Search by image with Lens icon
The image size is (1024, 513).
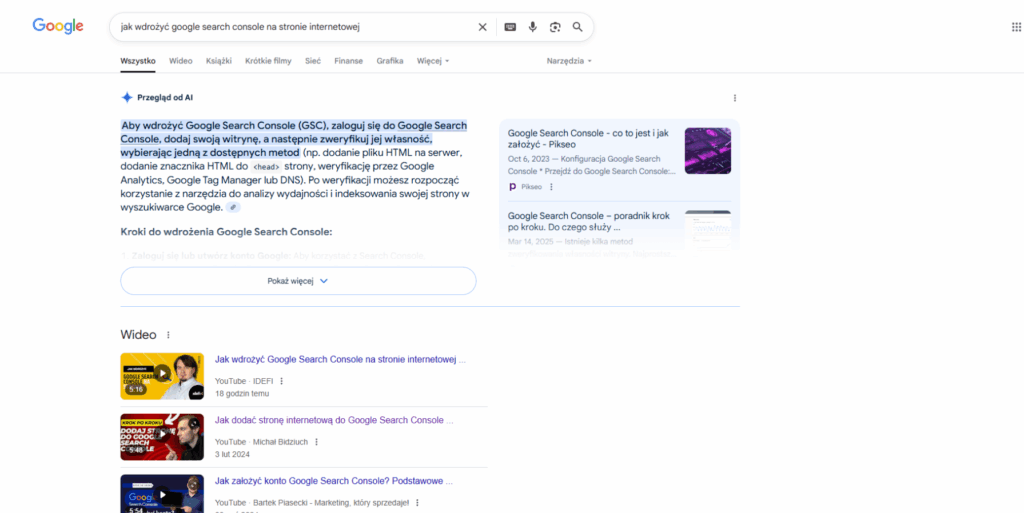tap(555, 27)
